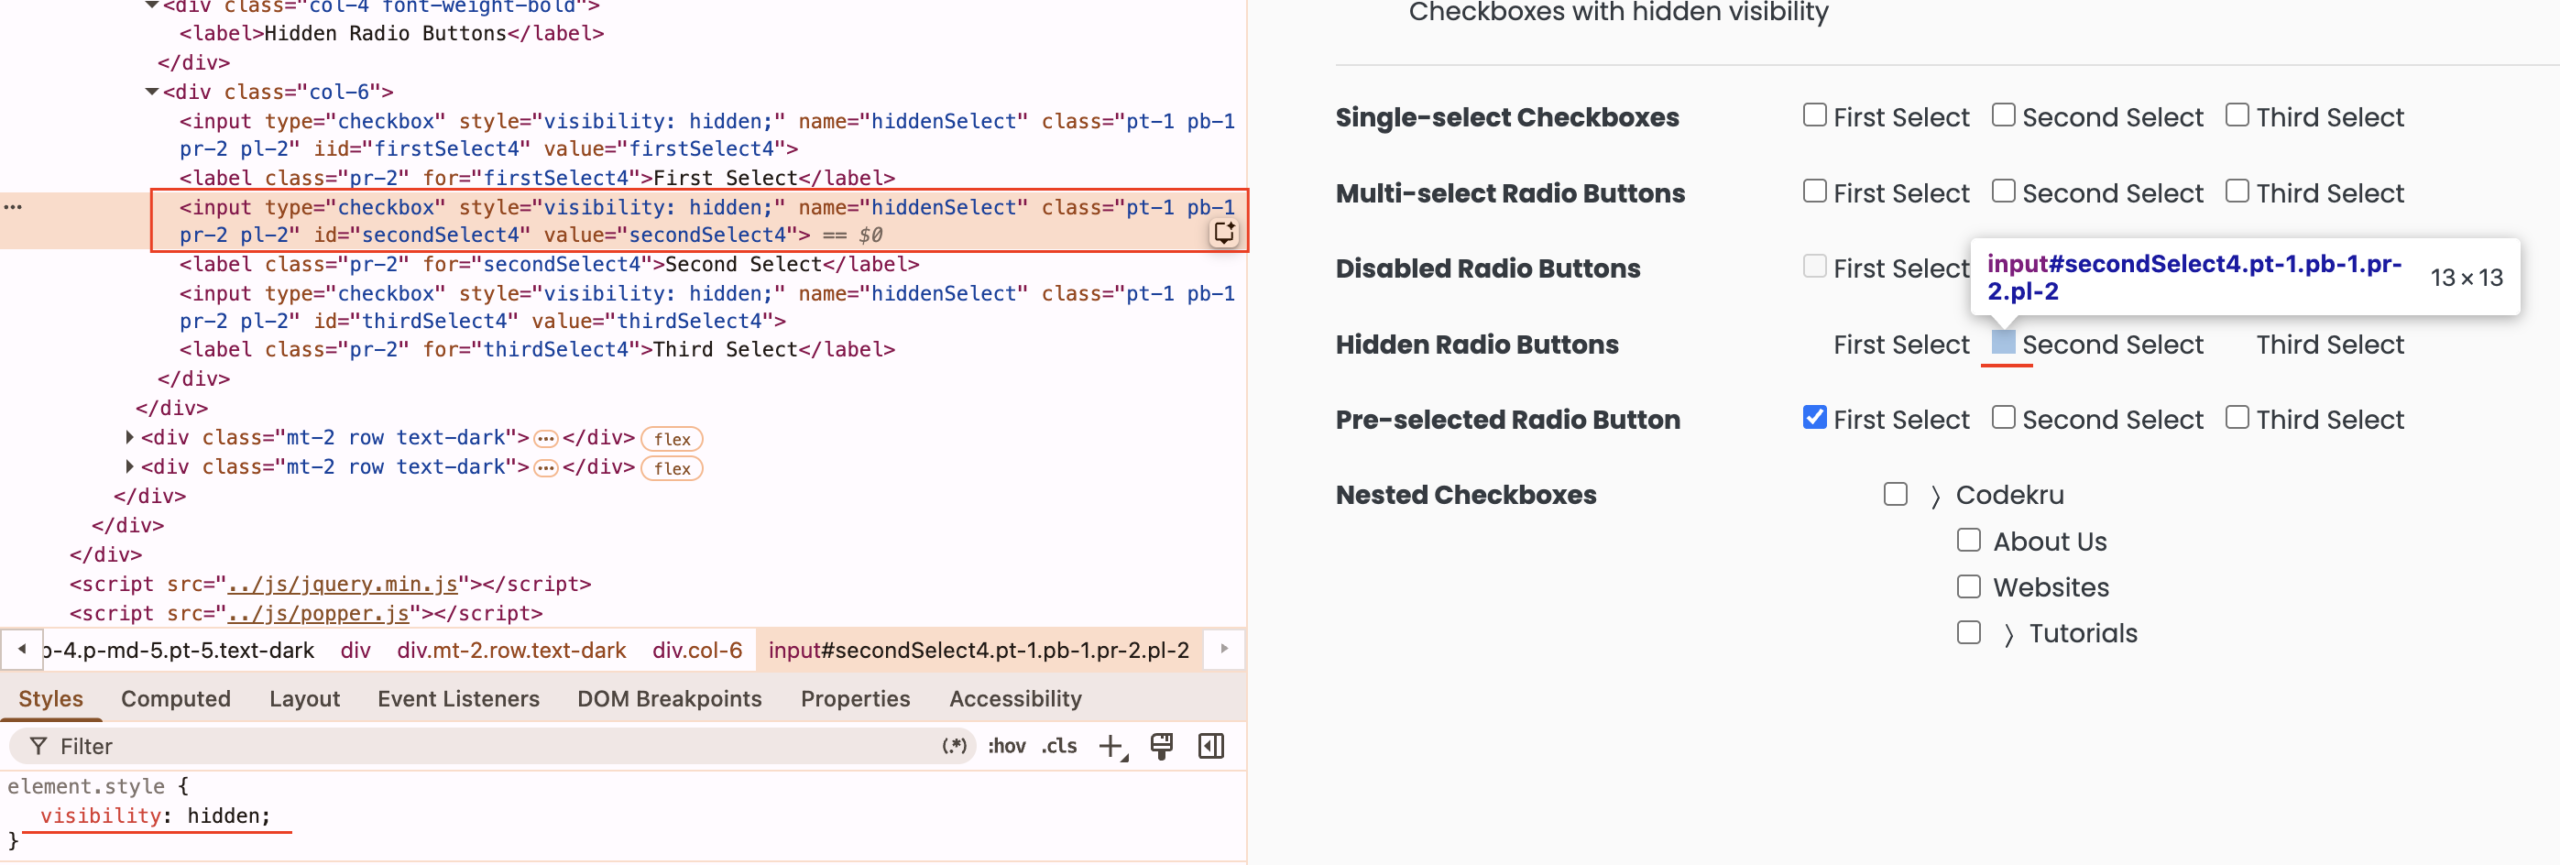Check Third Select in Single-select Checkboxes
Image resolution: width=2560 pixels, height=865 pixels.
point(2237,115)
